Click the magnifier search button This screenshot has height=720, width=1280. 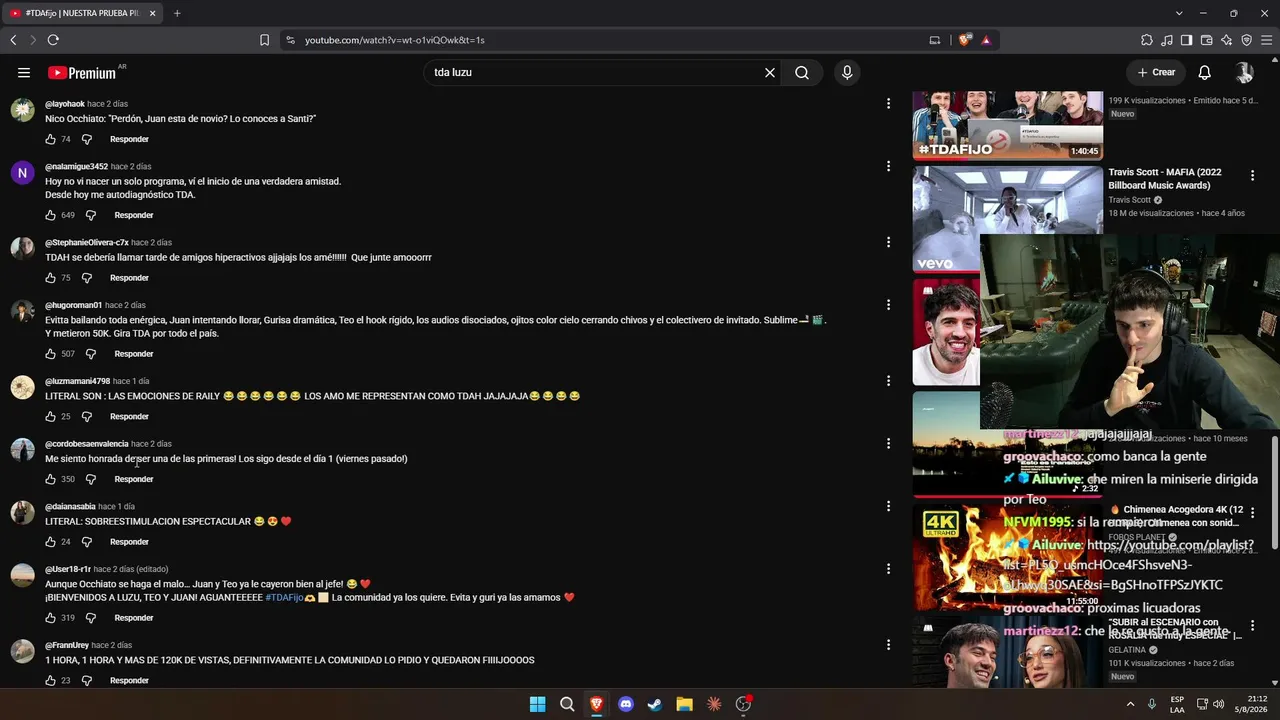coord(802,72)
